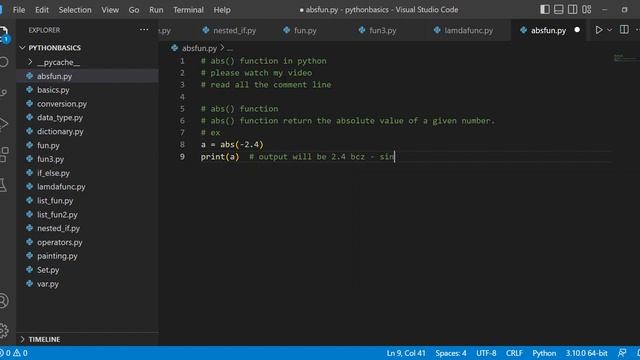
Task: Open fun3.py in the explorer tree
Action: tap(50, 159)
